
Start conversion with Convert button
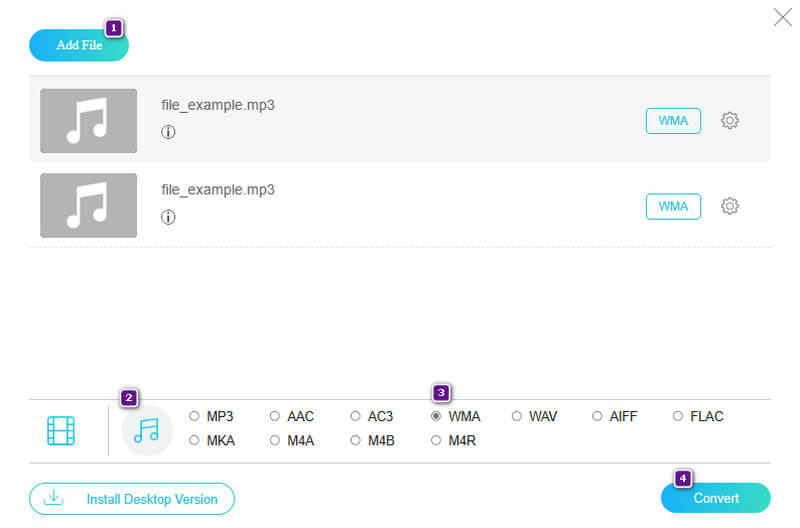coord(715,498)
